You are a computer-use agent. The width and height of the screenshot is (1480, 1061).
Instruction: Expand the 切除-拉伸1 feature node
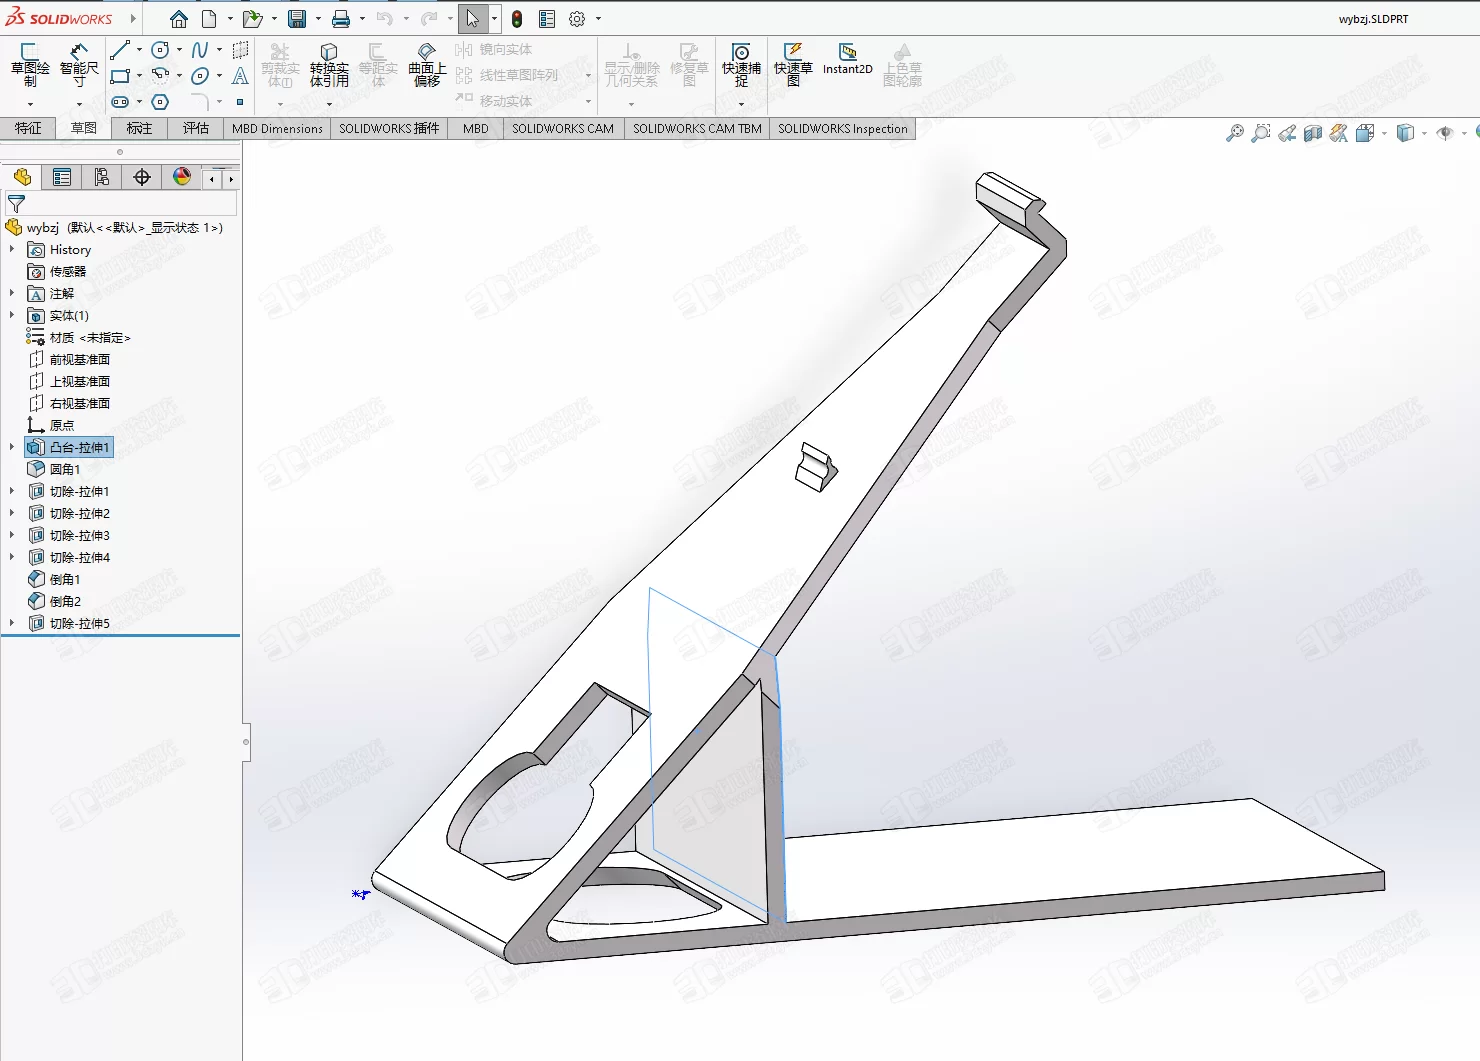12,491
